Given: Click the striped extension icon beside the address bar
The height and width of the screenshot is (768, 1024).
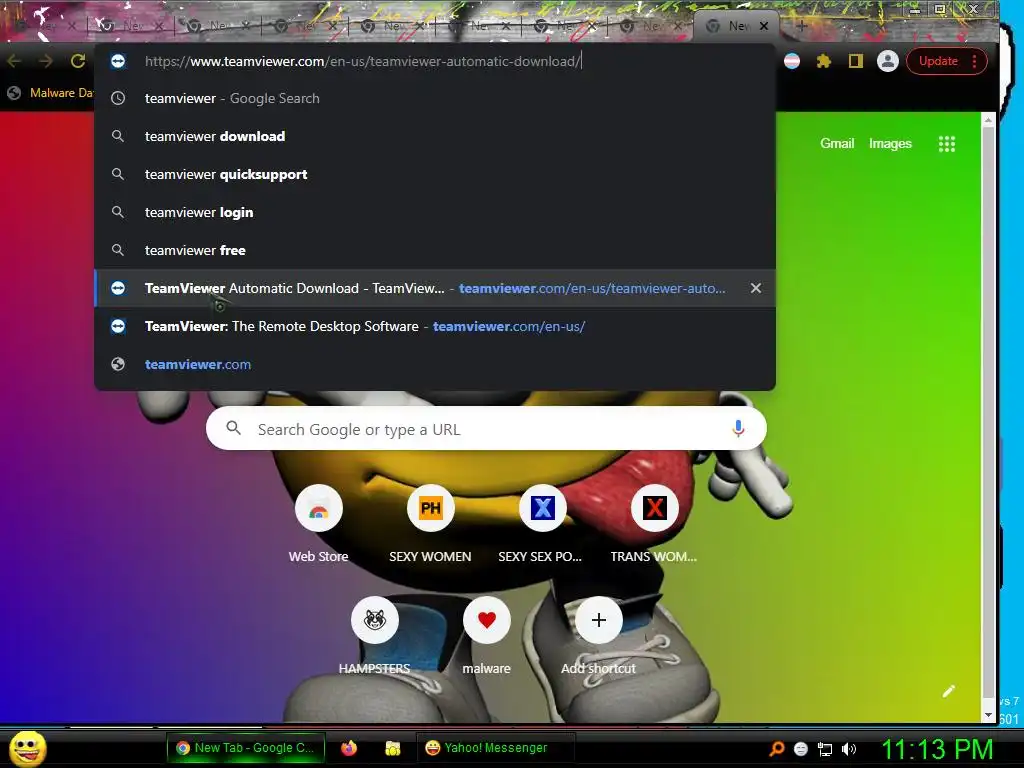Looking at the screenshot, I should (792, 61).
